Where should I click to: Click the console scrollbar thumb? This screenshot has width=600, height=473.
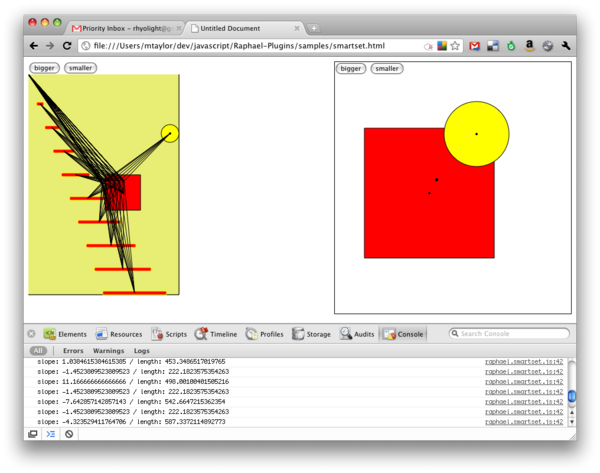click(572, 396)
